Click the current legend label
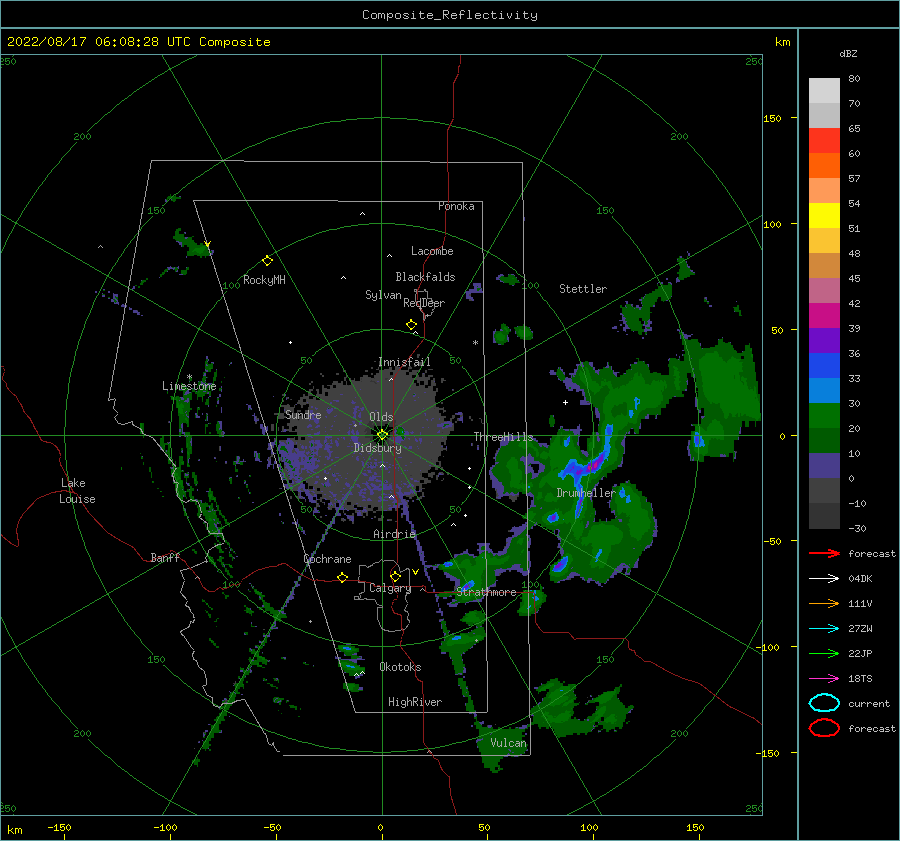The image size is (900, 841). pyautogui.click(x=869, y=703)
